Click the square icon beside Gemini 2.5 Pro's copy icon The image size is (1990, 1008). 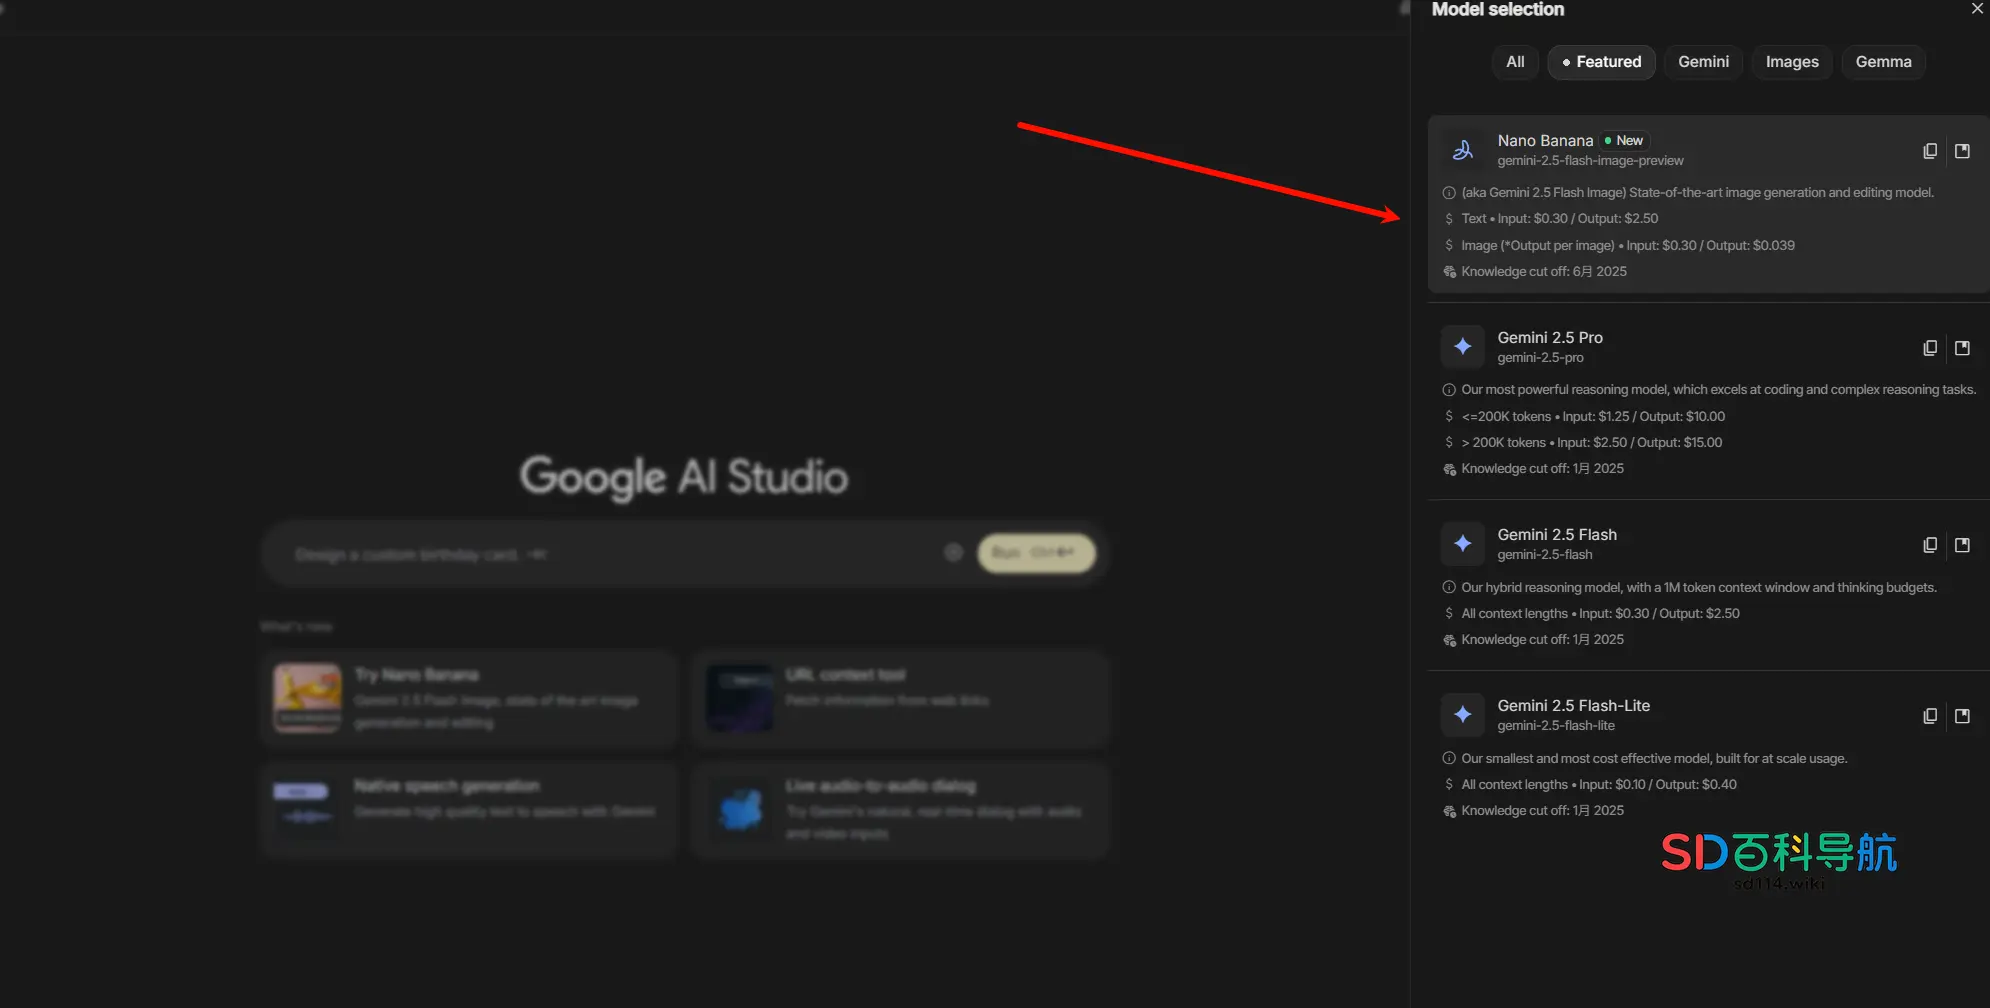(x=1962, y=348)
